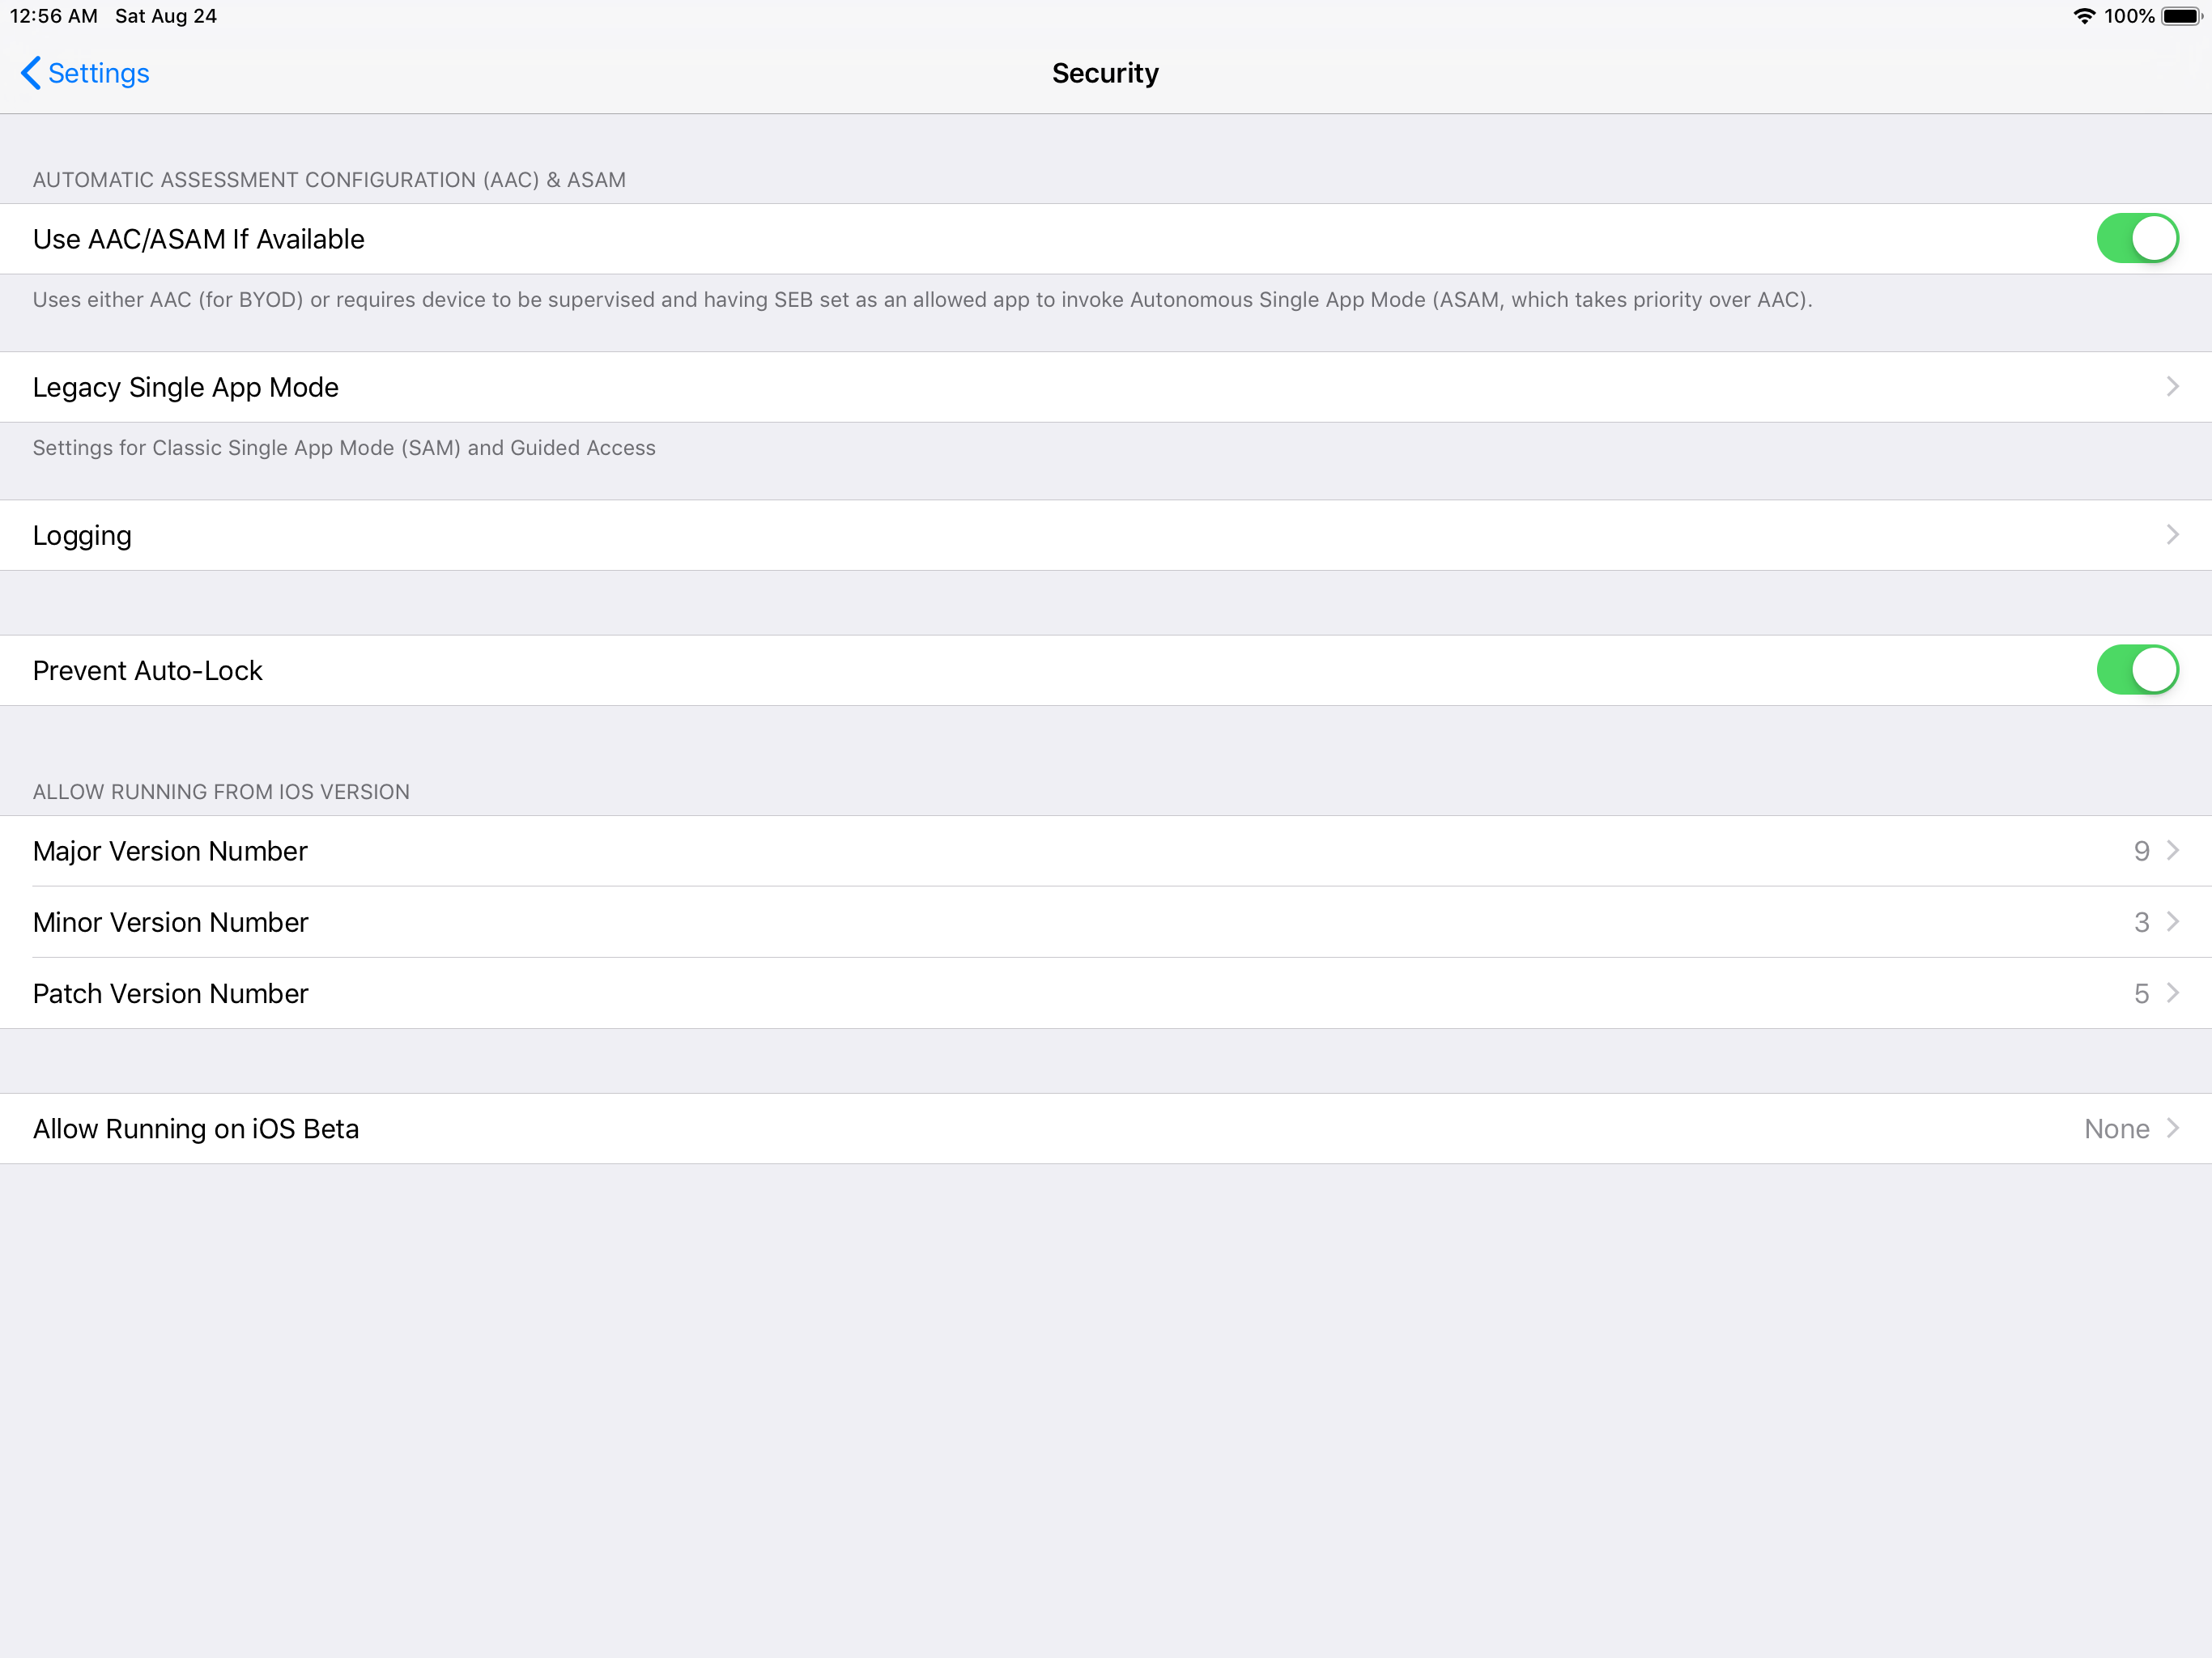Tap the battery icon in status bar
The width and height of the screenshot is (2212, 1658).
(2180, 16)
